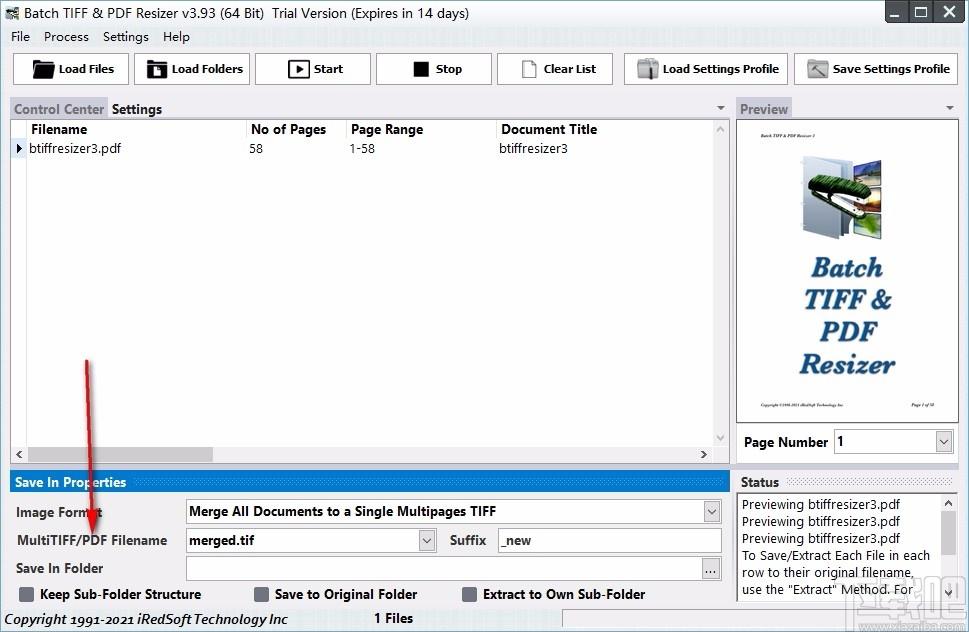The width and height of the screenshot is (969, 632).
Task: Open the Settings menu
Action: [125, 36]
